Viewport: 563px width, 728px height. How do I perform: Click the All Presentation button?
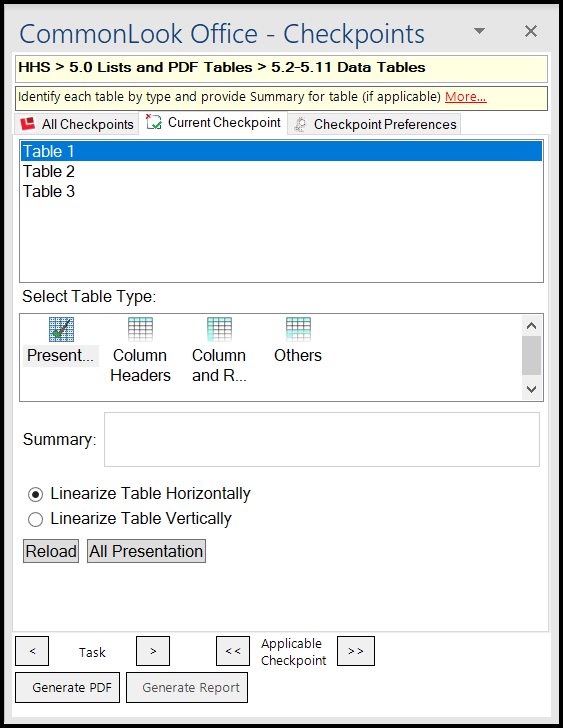pos(146,551)
